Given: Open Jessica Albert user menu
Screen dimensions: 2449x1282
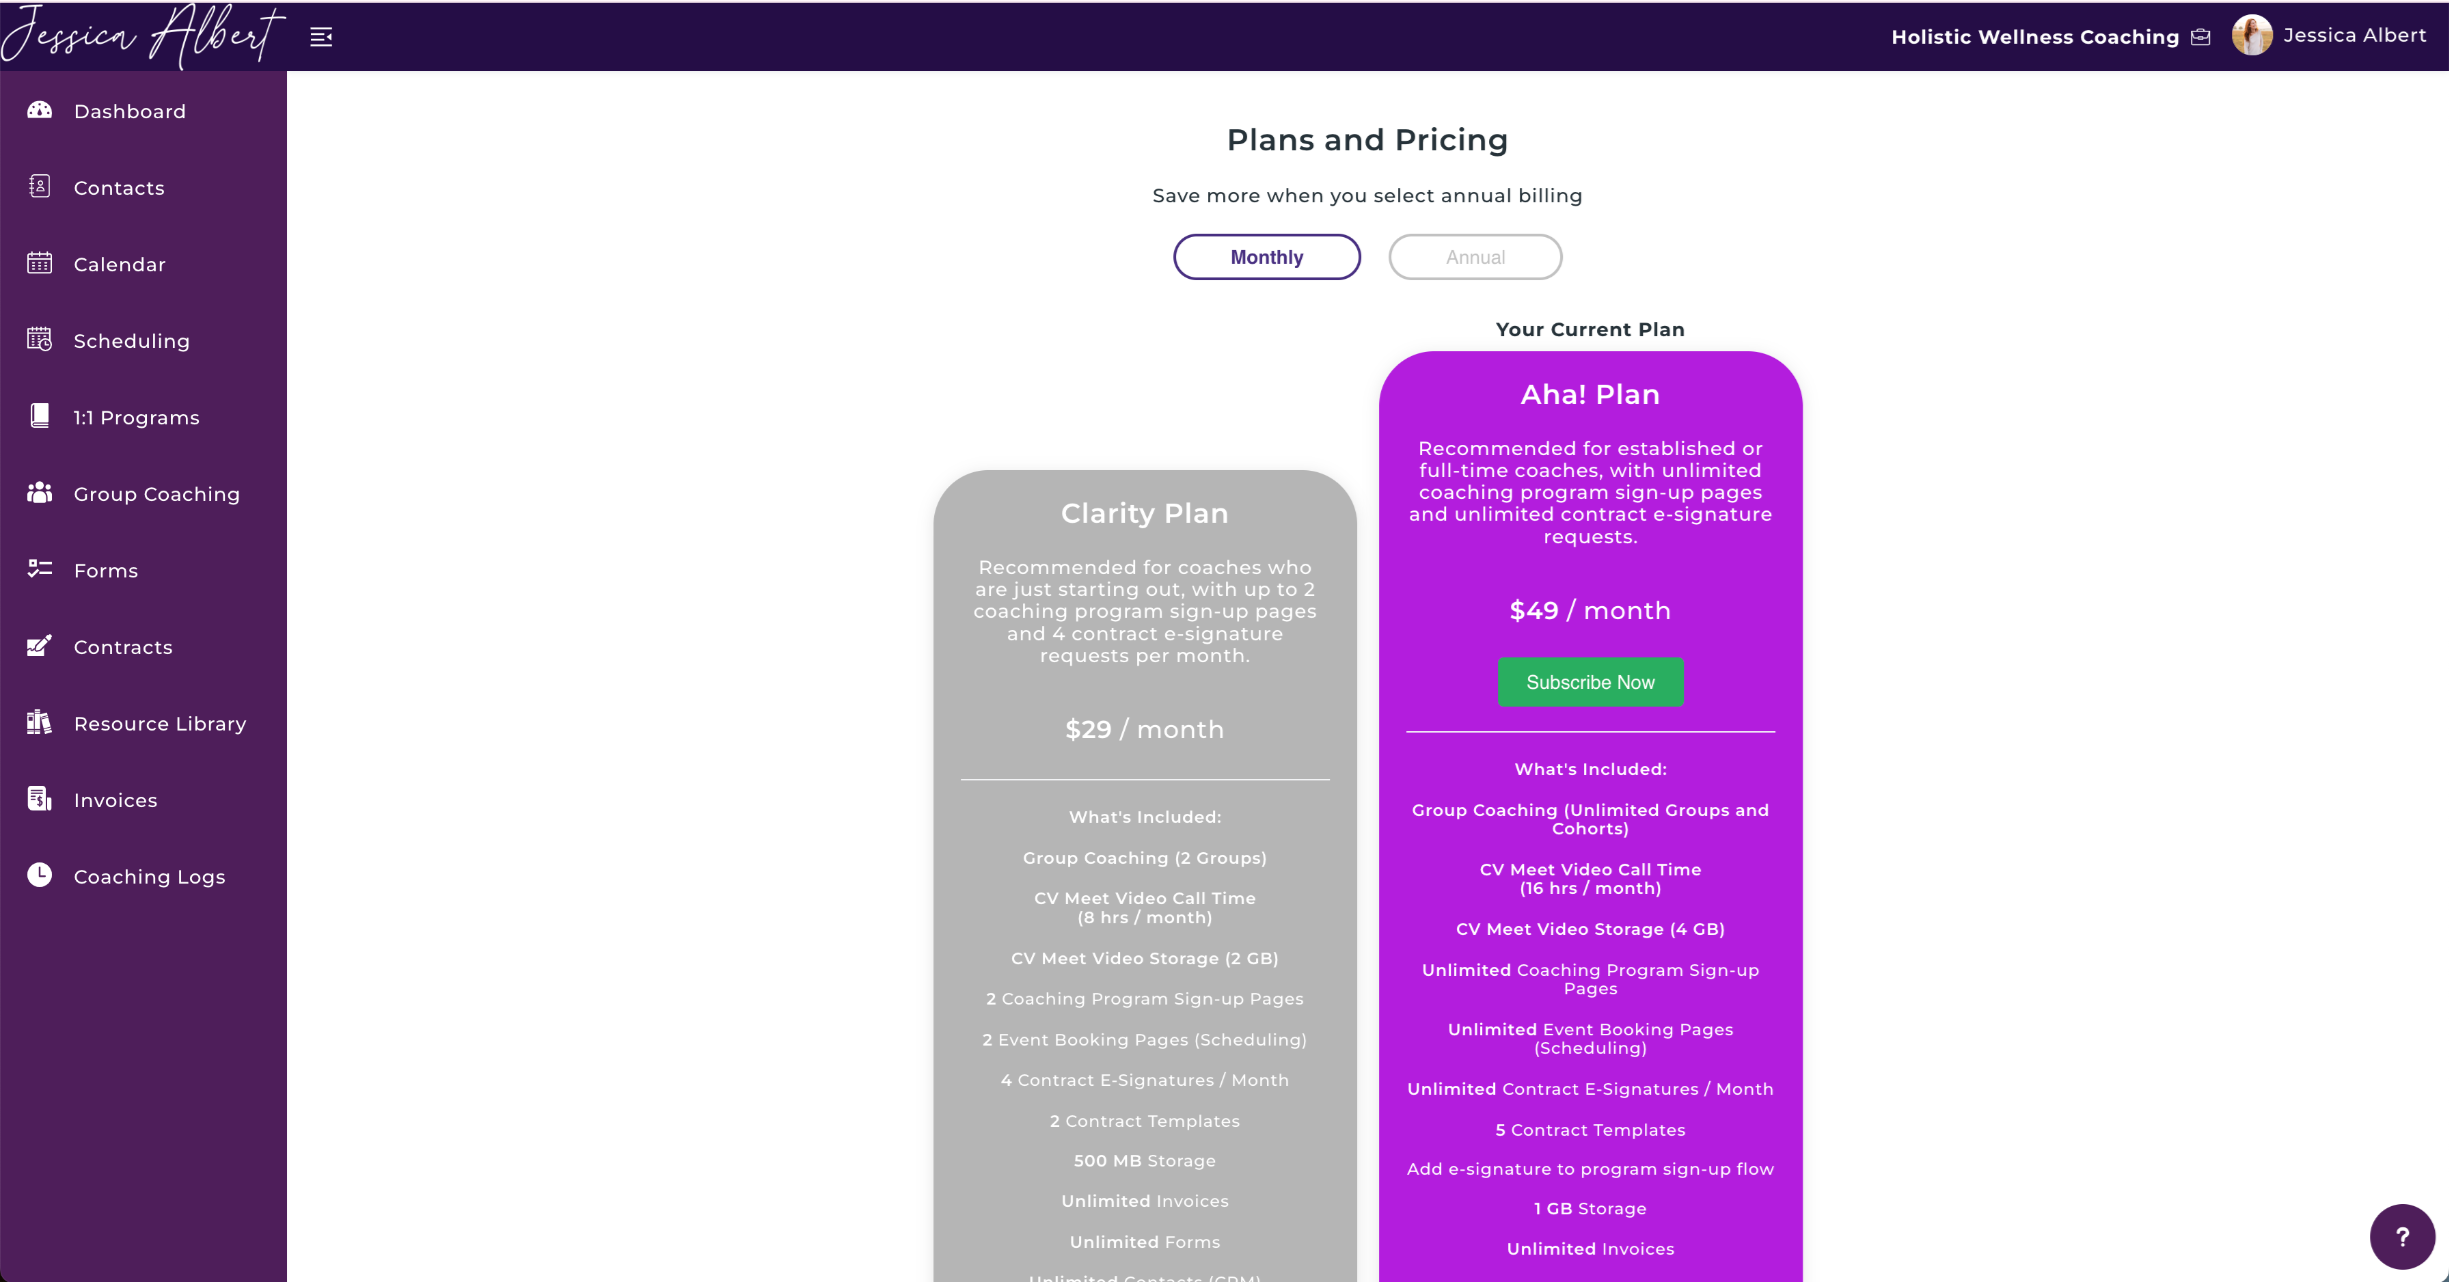Looking at the screenshot, I should tap(2354, 35).
